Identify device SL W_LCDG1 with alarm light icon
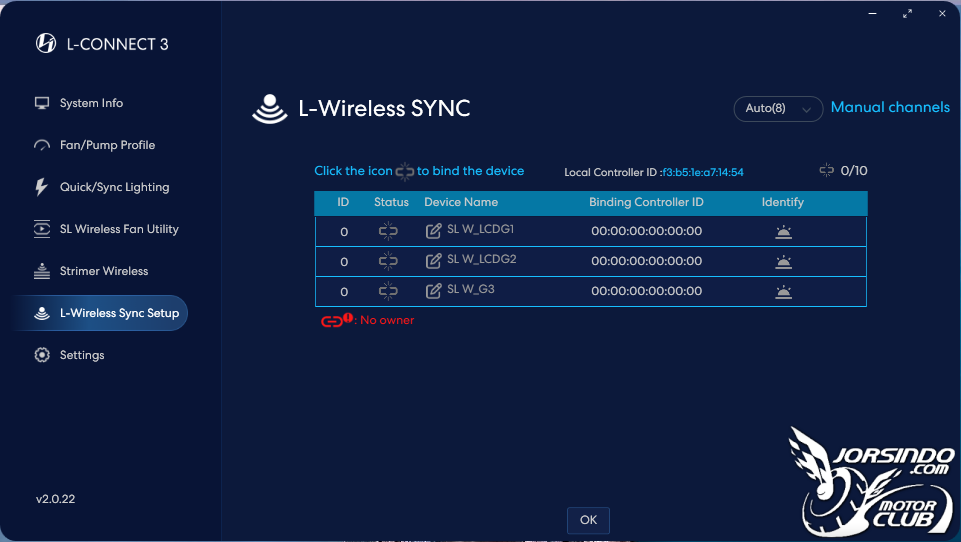Viewport: 961px width, 542px height. point(783,232)
